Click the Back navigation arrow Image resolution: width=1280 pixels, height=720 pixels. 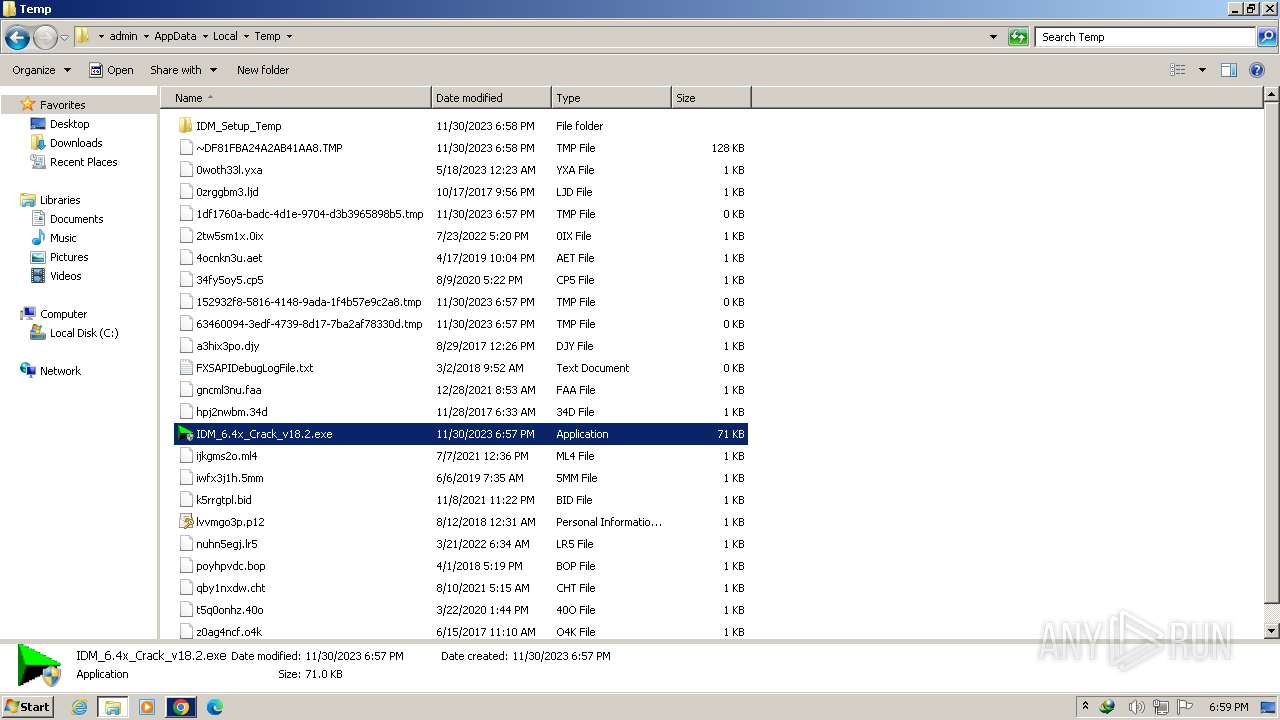click(x=17, y=38)
